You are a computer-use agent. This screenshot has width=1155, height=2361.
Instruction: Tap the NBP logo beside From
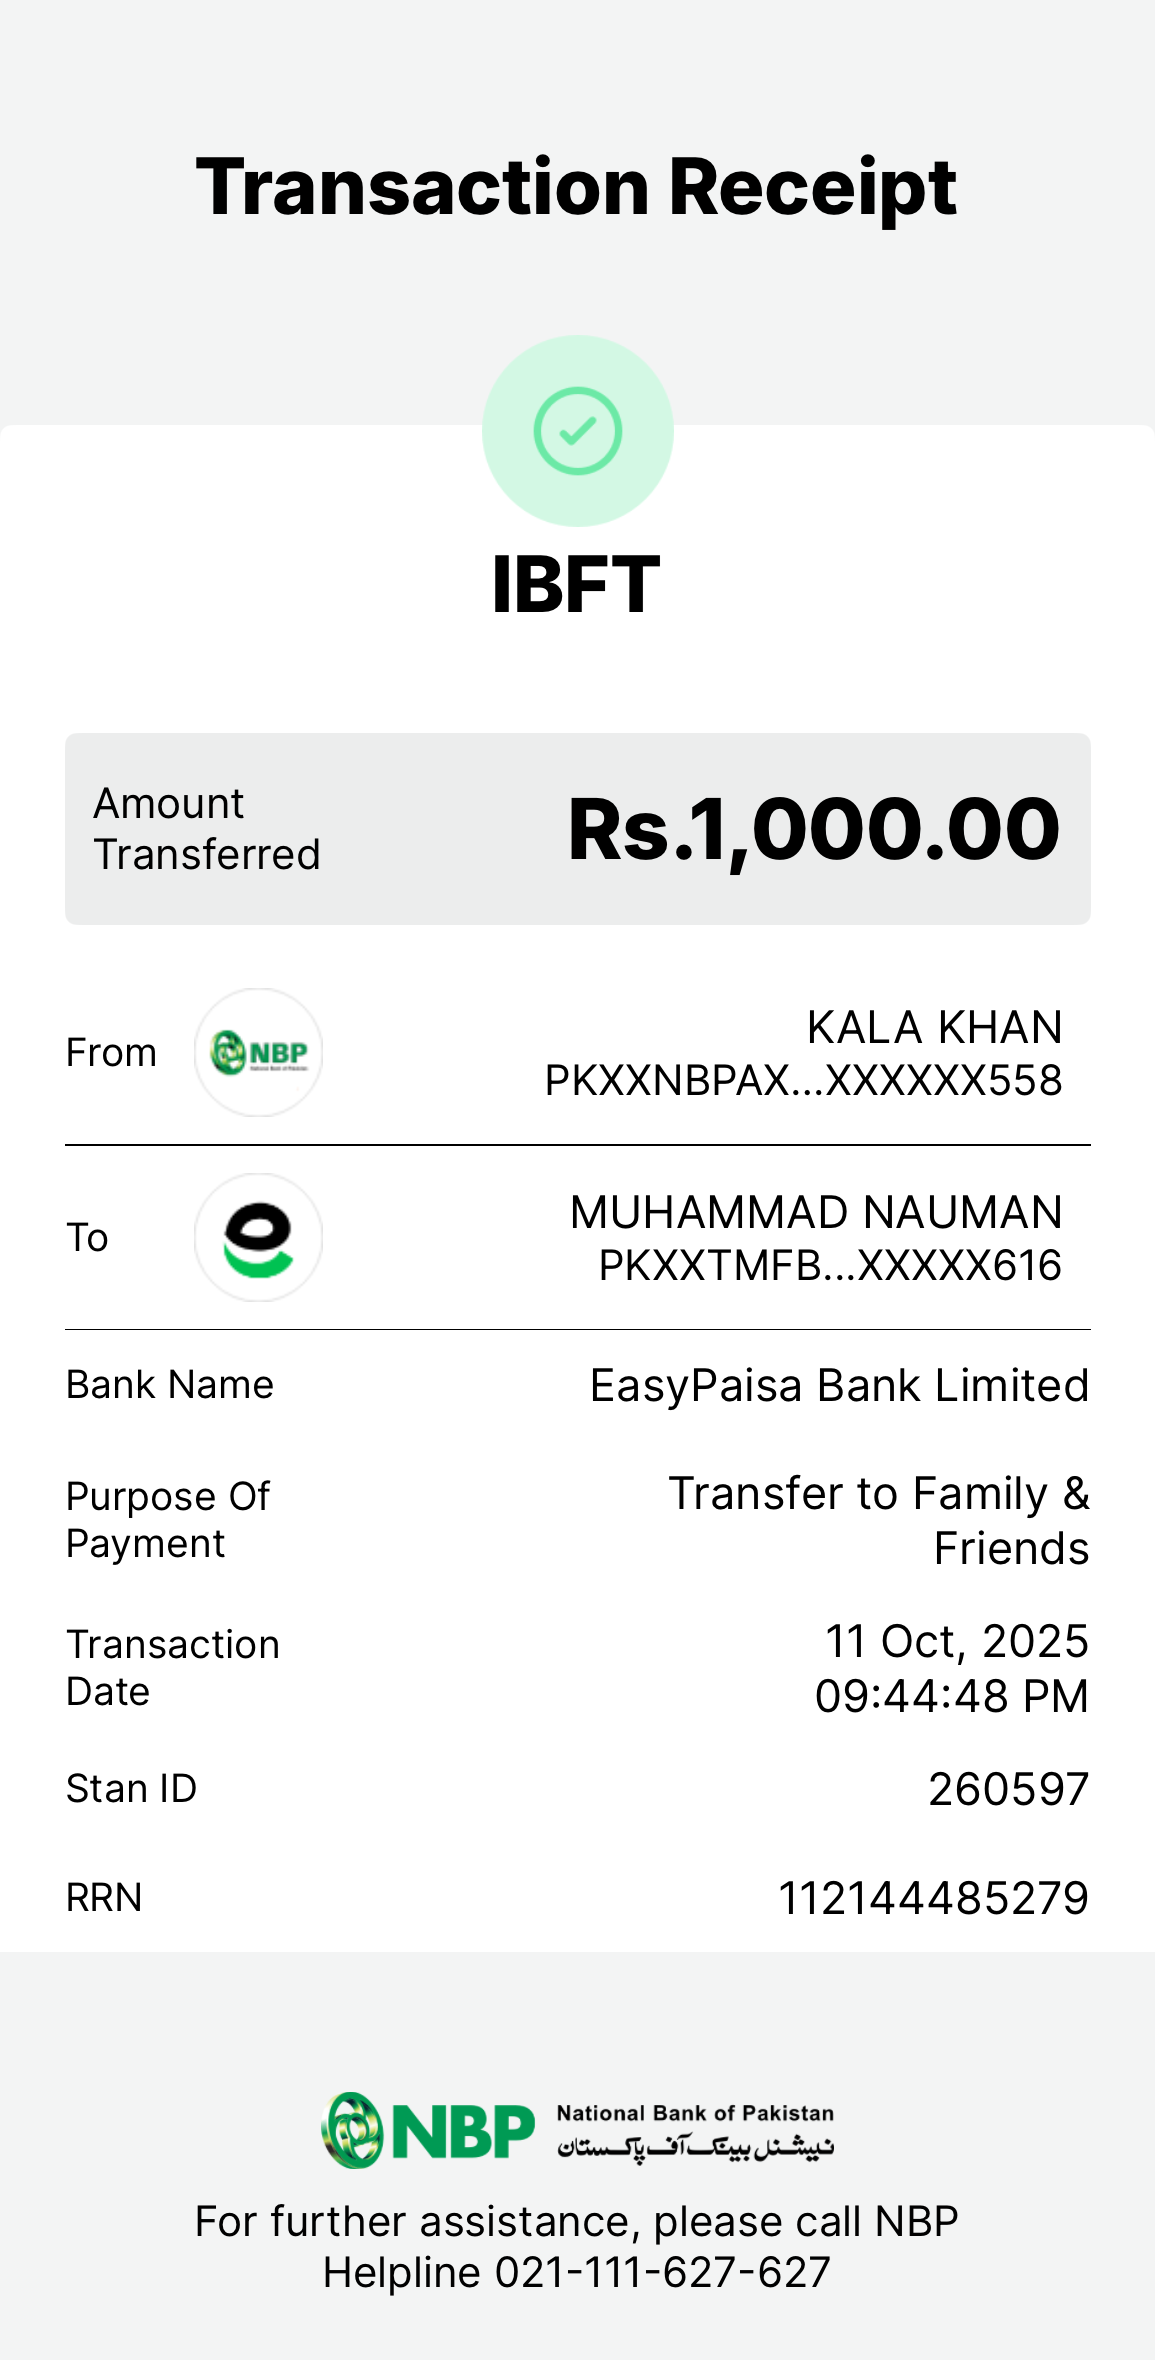[x=258, y=1053]
